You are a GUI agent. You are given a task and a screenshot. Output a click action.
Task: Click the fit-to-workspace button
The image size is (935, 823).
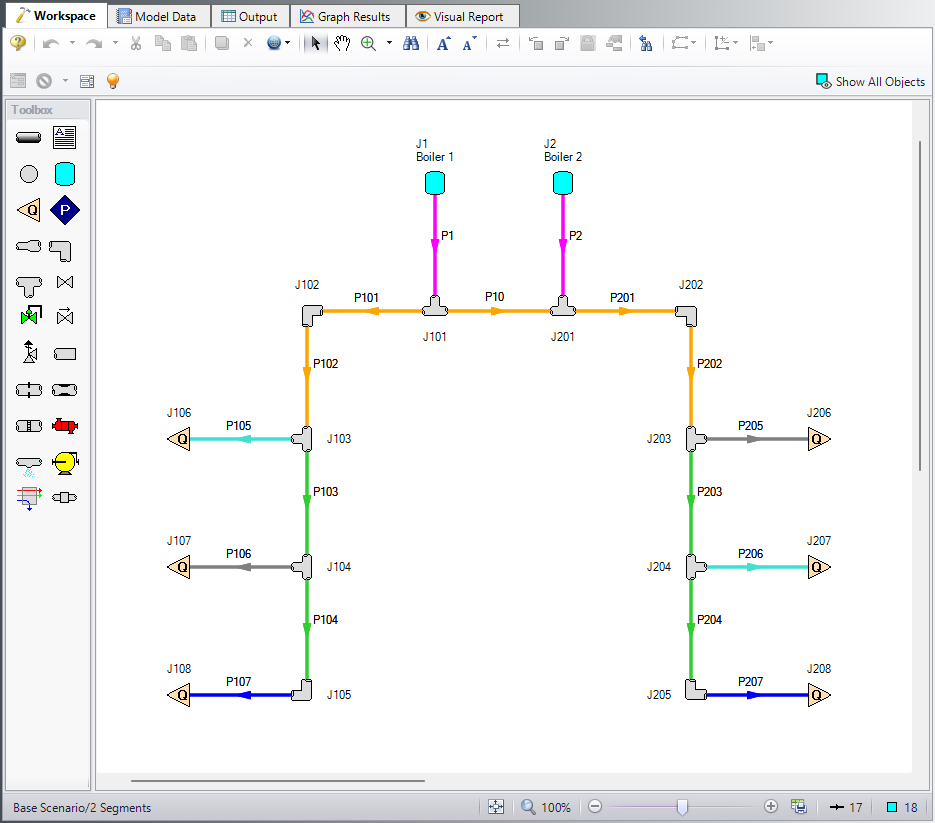[x=495, y=806]
